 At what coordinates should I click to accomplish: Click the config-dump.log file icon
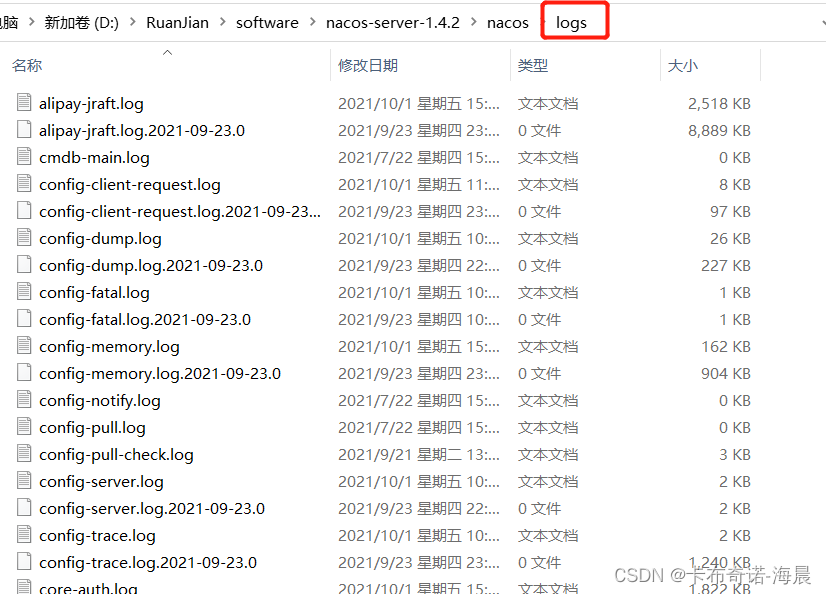(22, 238)
